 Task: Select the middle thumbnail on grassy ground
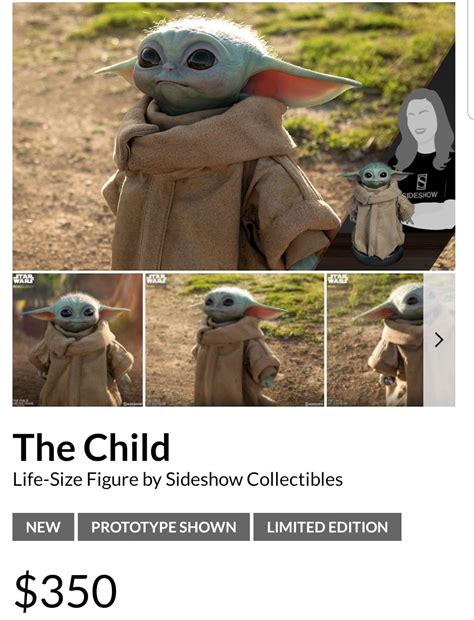pos(234,340)
